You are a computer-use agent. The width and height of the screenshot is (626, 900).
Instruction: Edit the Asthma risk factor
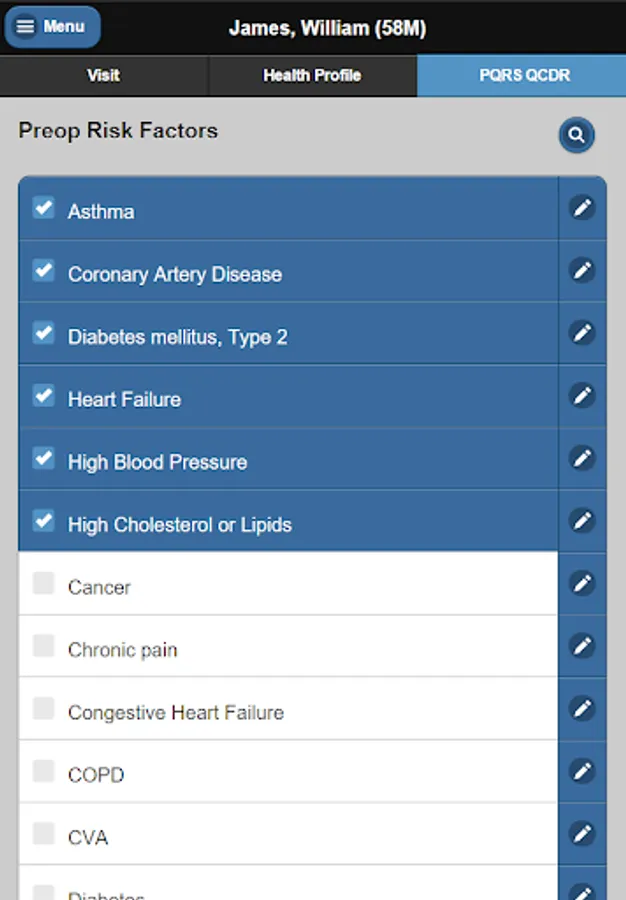pos(582,207)
